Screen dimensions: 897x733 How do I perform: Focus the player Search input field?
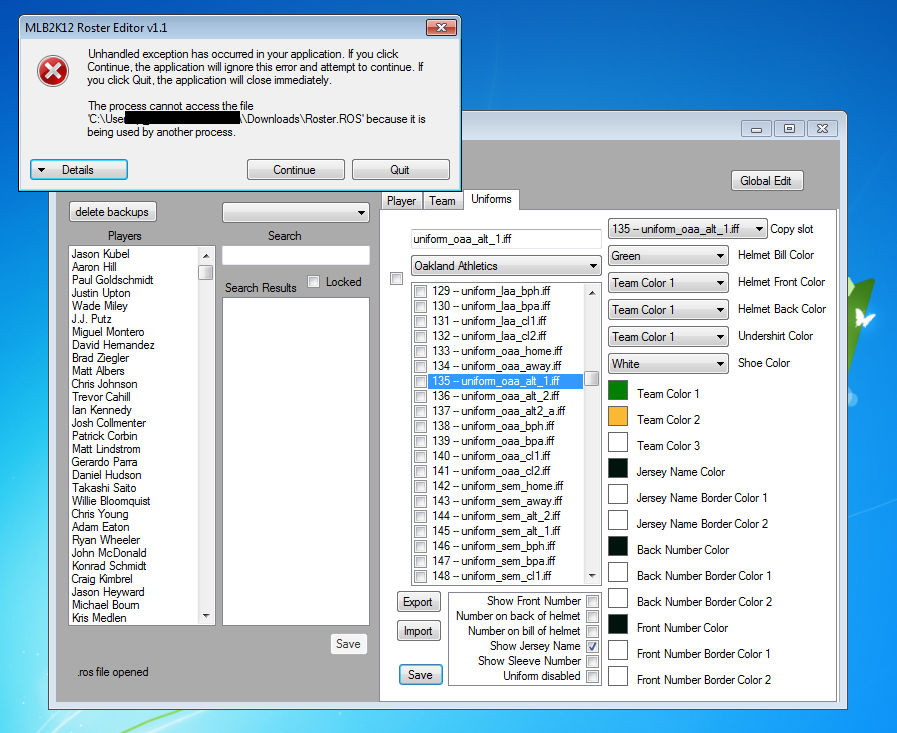pos(296,255)
